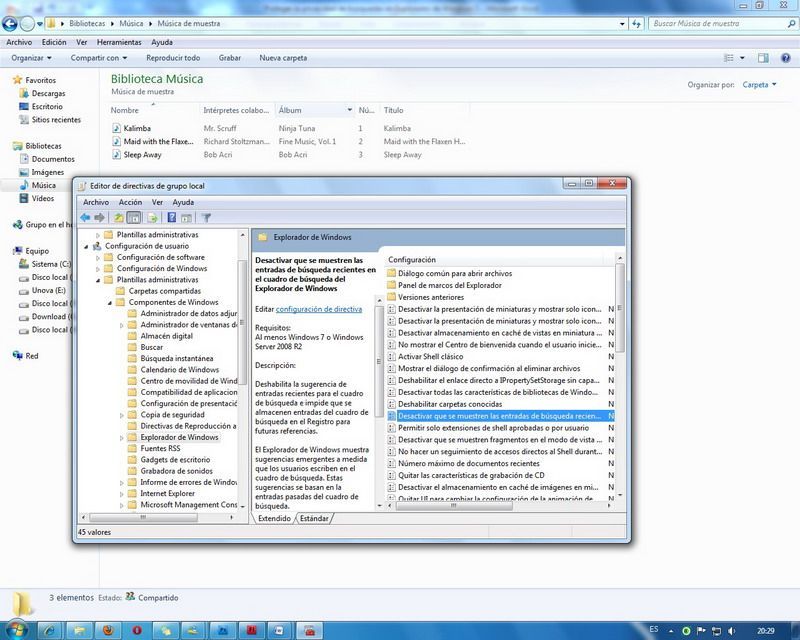The image size is (800, 640).
Task: Select Deshabilitar carpetas conocidas policy
Action: 449,403
